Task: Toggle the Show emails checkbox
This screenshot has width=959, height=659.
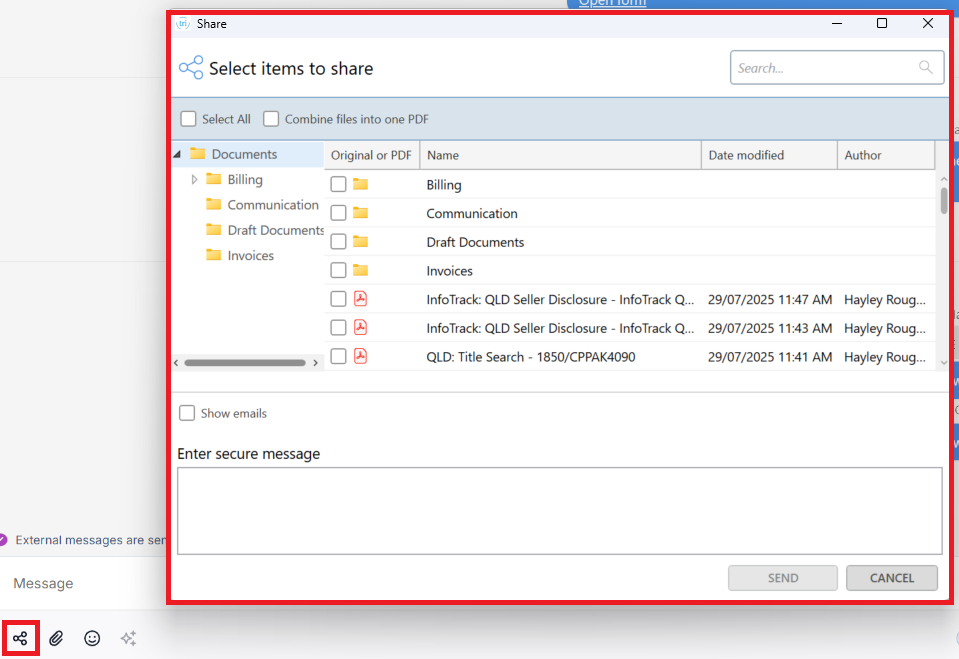Action: click(187, 413)
